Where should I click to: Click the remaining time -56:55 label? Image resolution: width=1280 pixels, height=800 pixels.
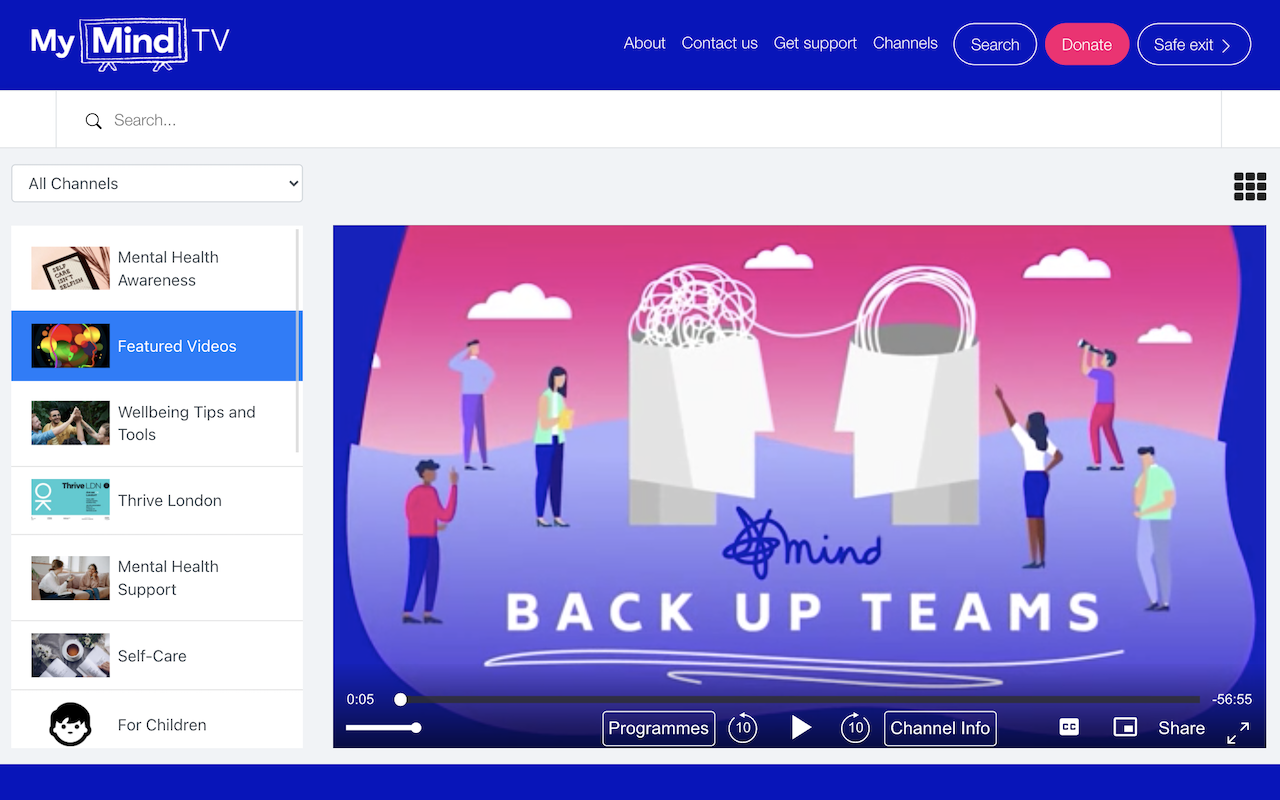[x=1232, y=700]
